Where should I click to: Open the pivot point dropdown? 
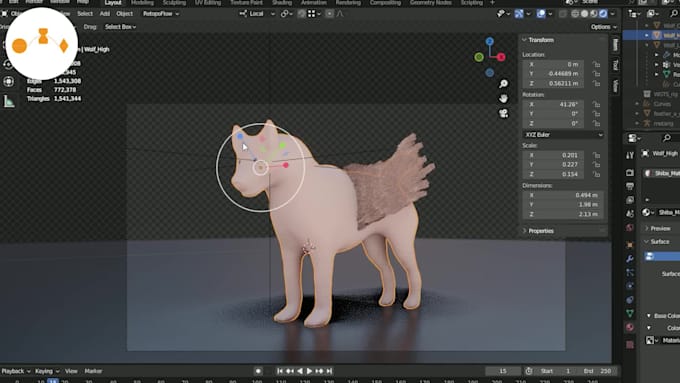click(286, 14)
